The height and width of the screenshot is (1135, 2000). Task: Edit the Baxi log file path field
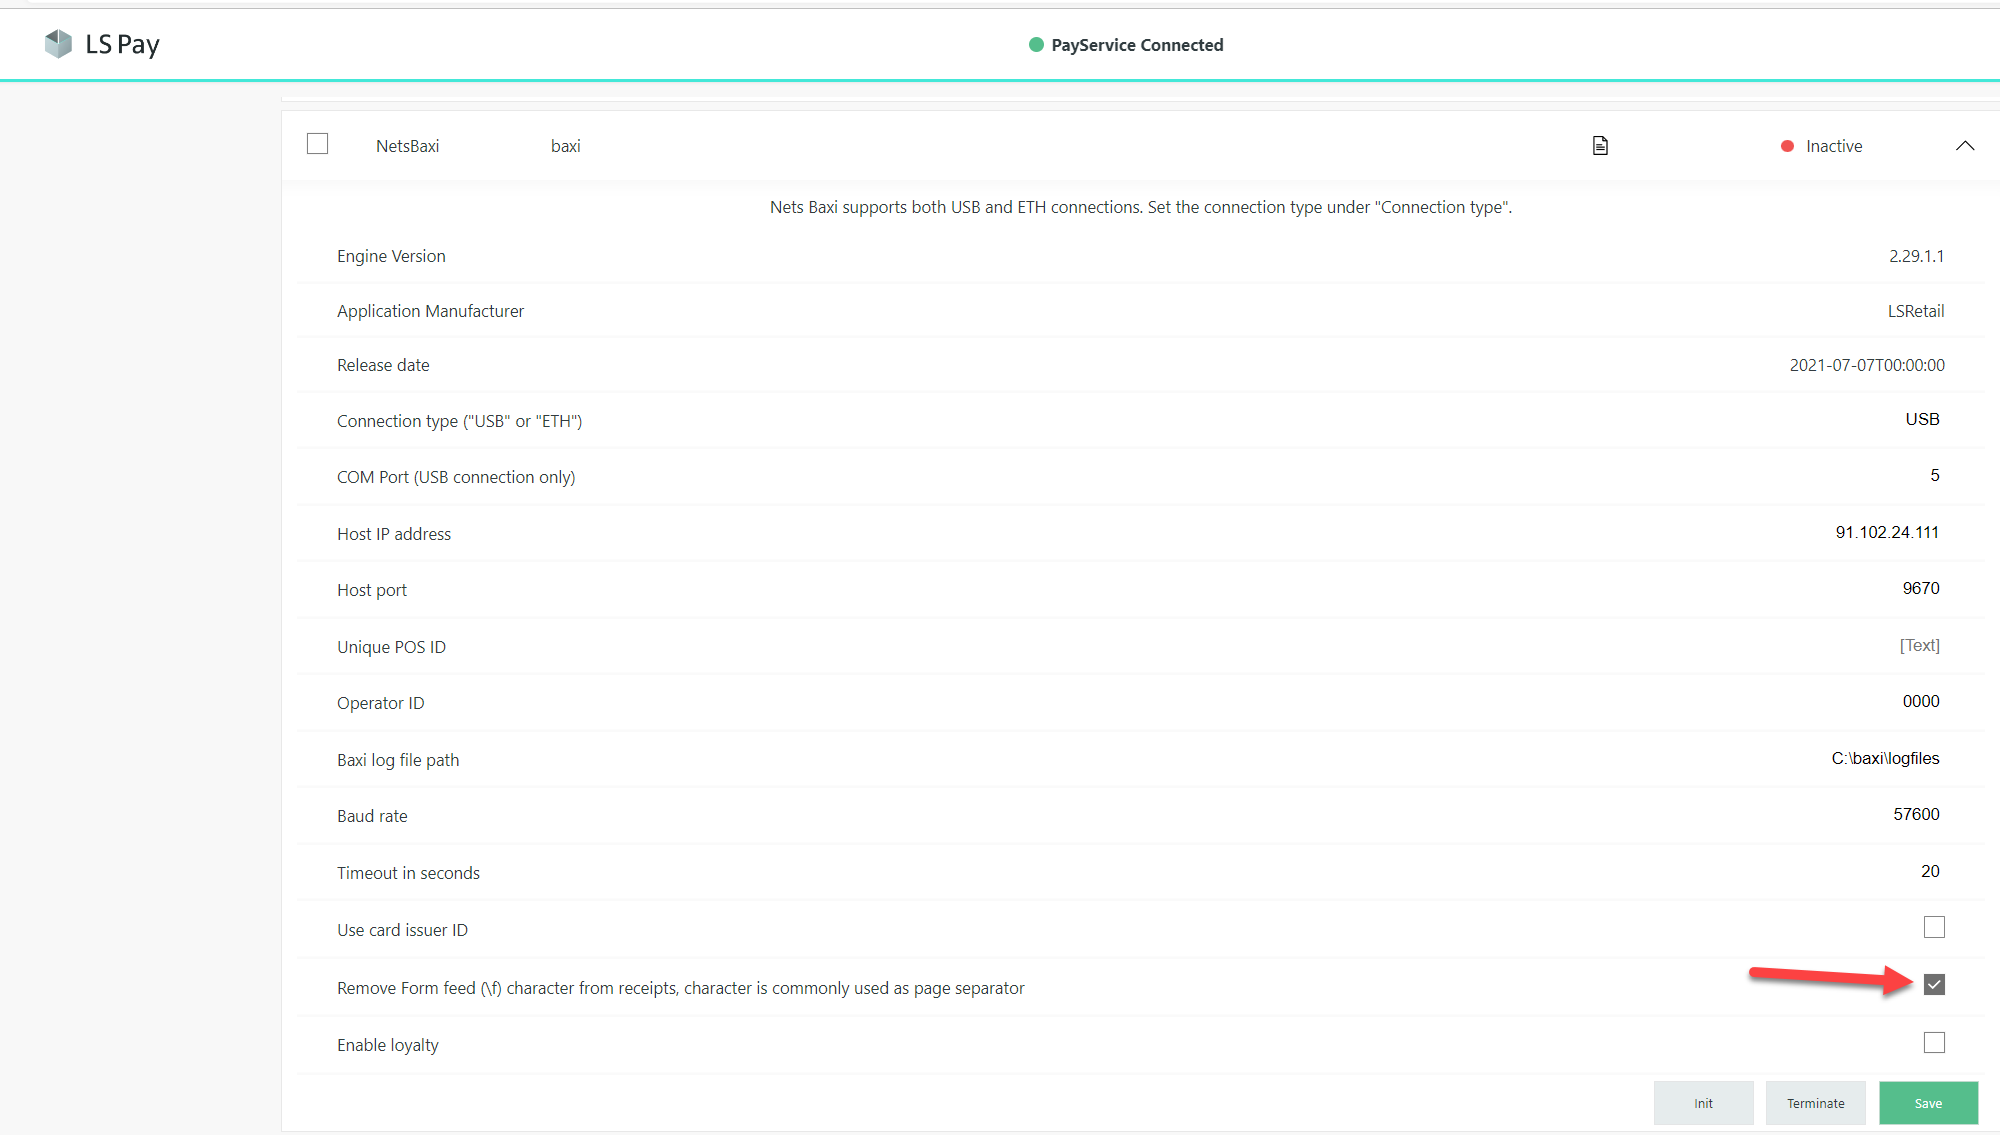[1884, 758]
